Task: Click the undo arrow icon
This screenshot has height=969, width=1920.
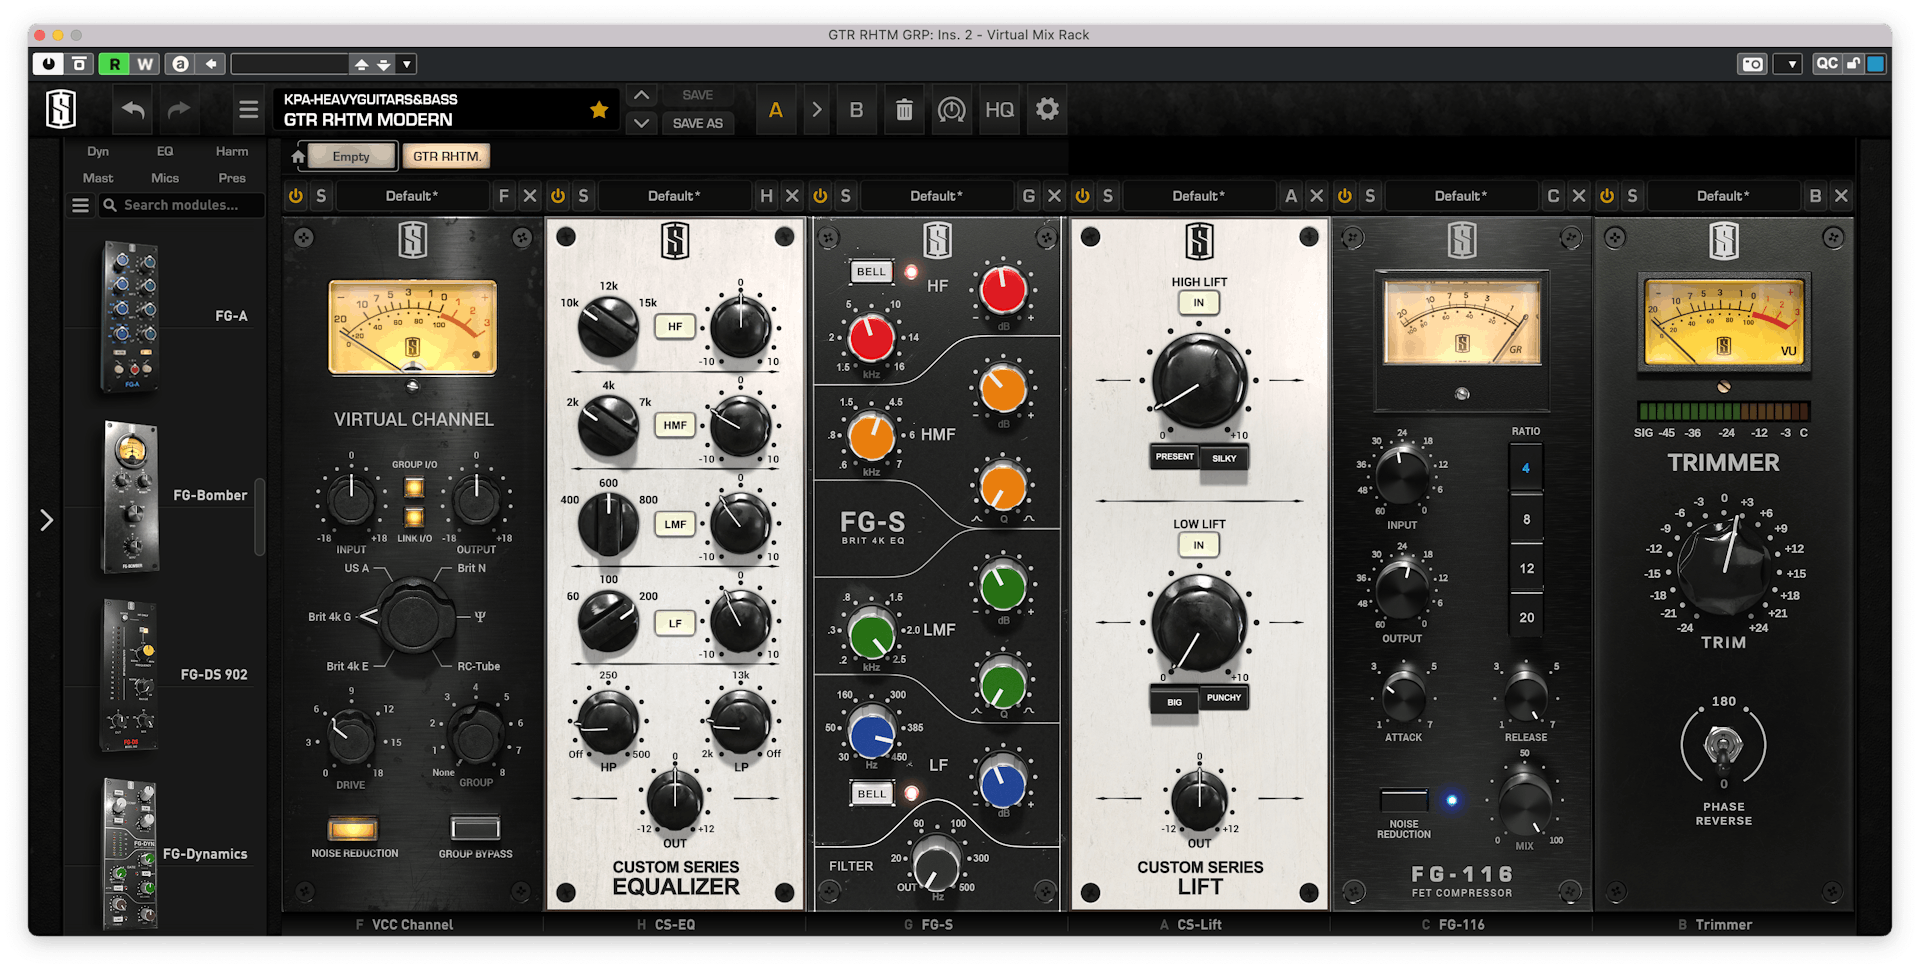Action: [133, 109]
